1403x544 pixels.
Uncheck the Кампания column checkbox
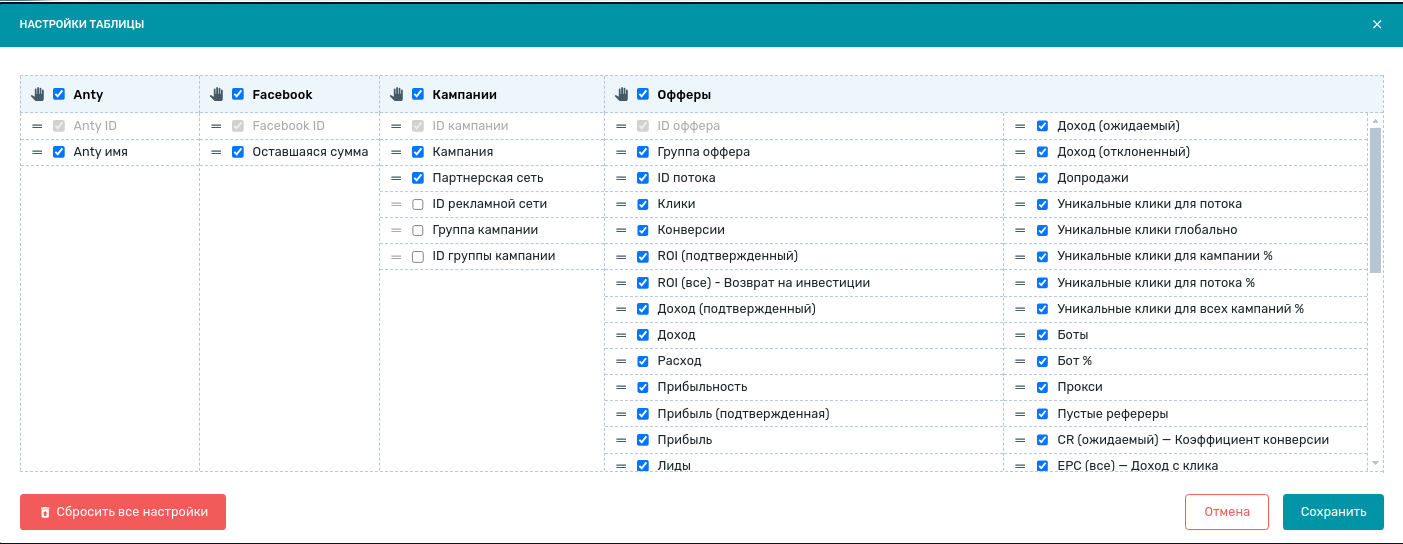point(418,152)
